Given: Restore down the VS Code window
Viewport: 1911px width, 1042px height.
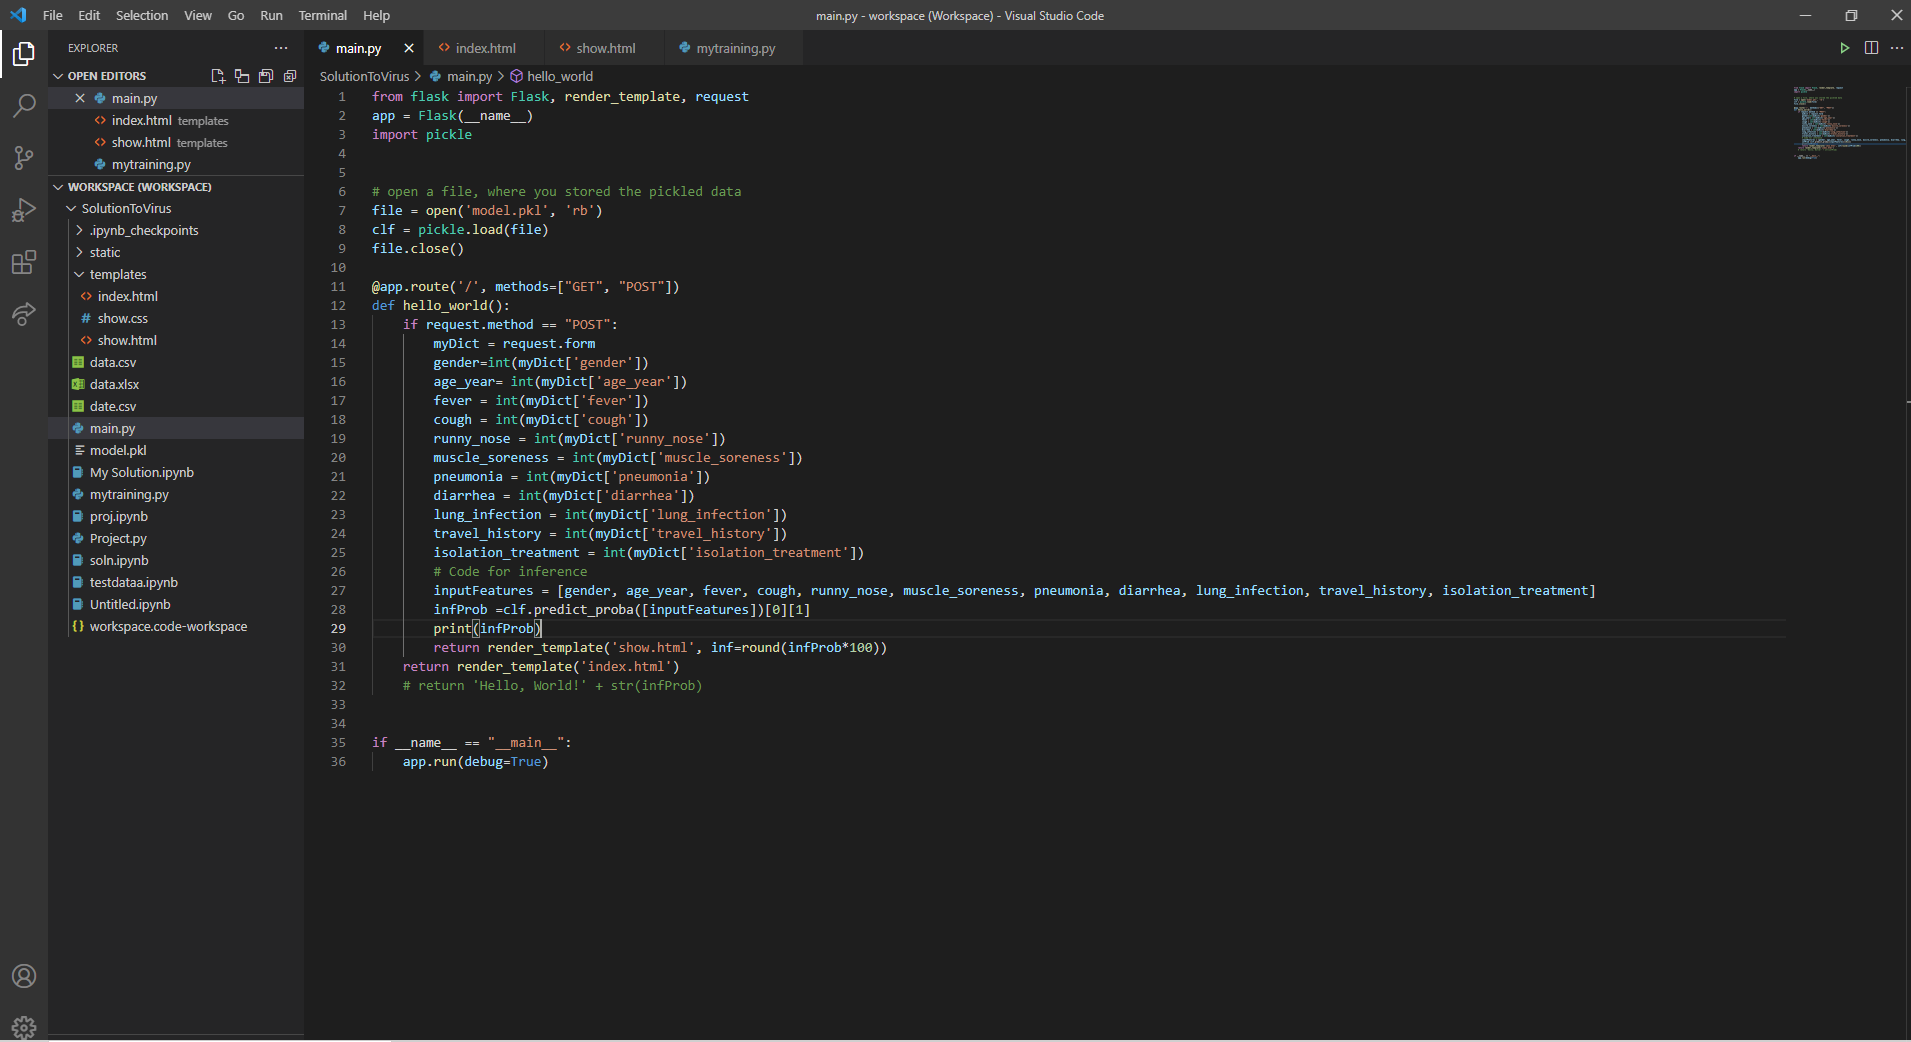Looking at the screenshot, I should [1851, 15].
